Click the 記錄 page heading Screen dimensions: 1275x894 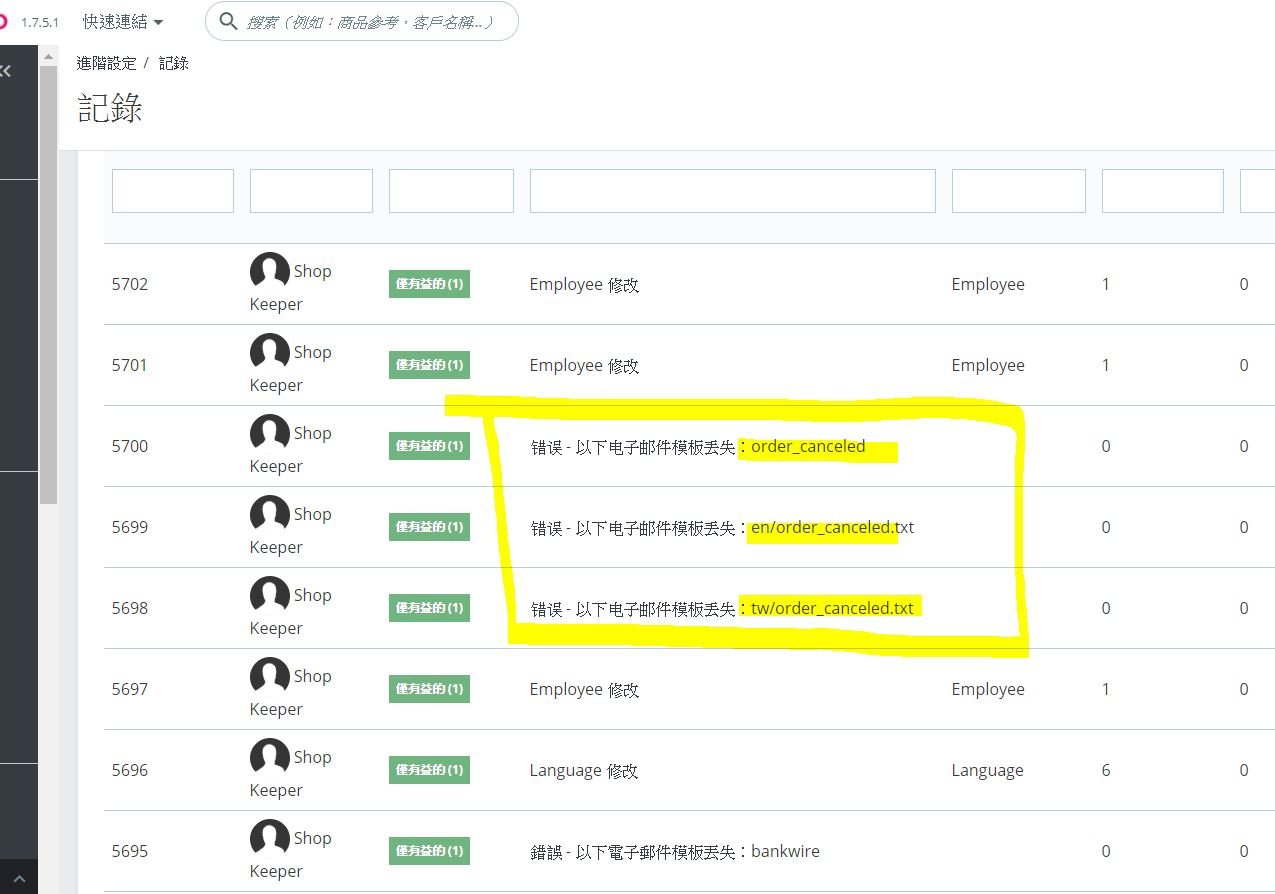110,108
